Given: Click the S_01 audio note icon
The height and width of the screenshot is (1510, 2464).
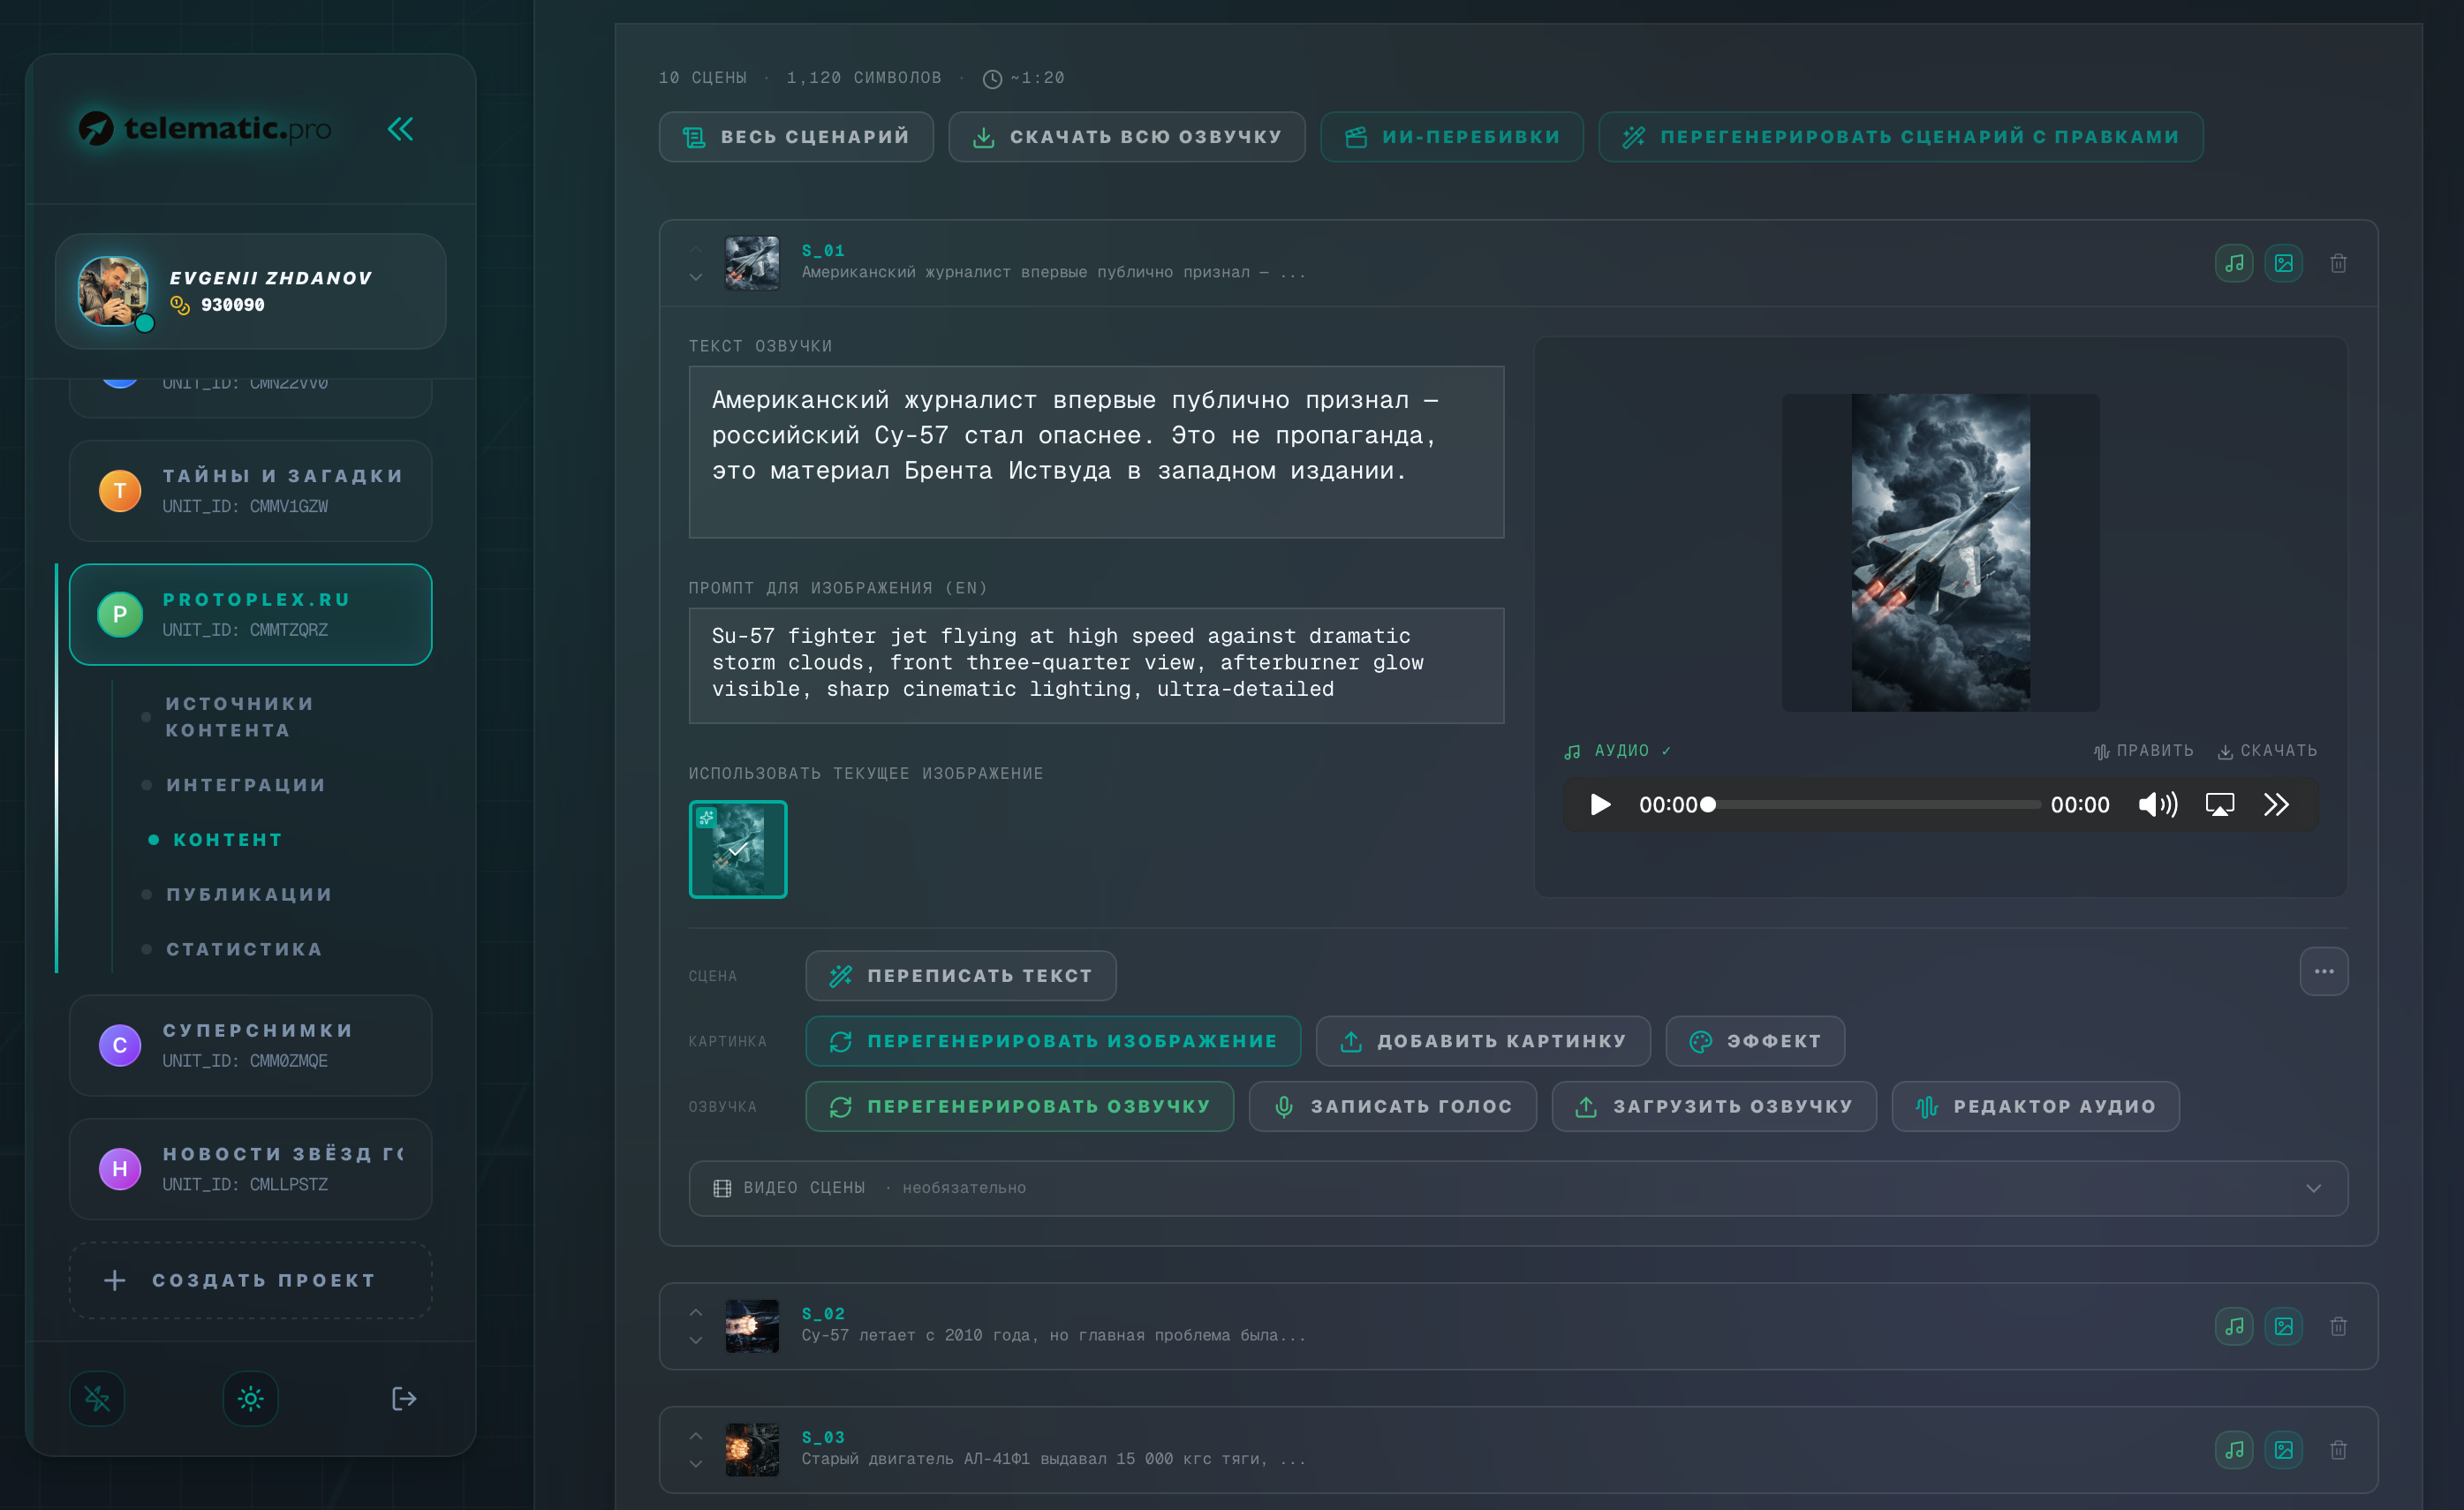Looking at the screenshot, I should click(2233, 263).
